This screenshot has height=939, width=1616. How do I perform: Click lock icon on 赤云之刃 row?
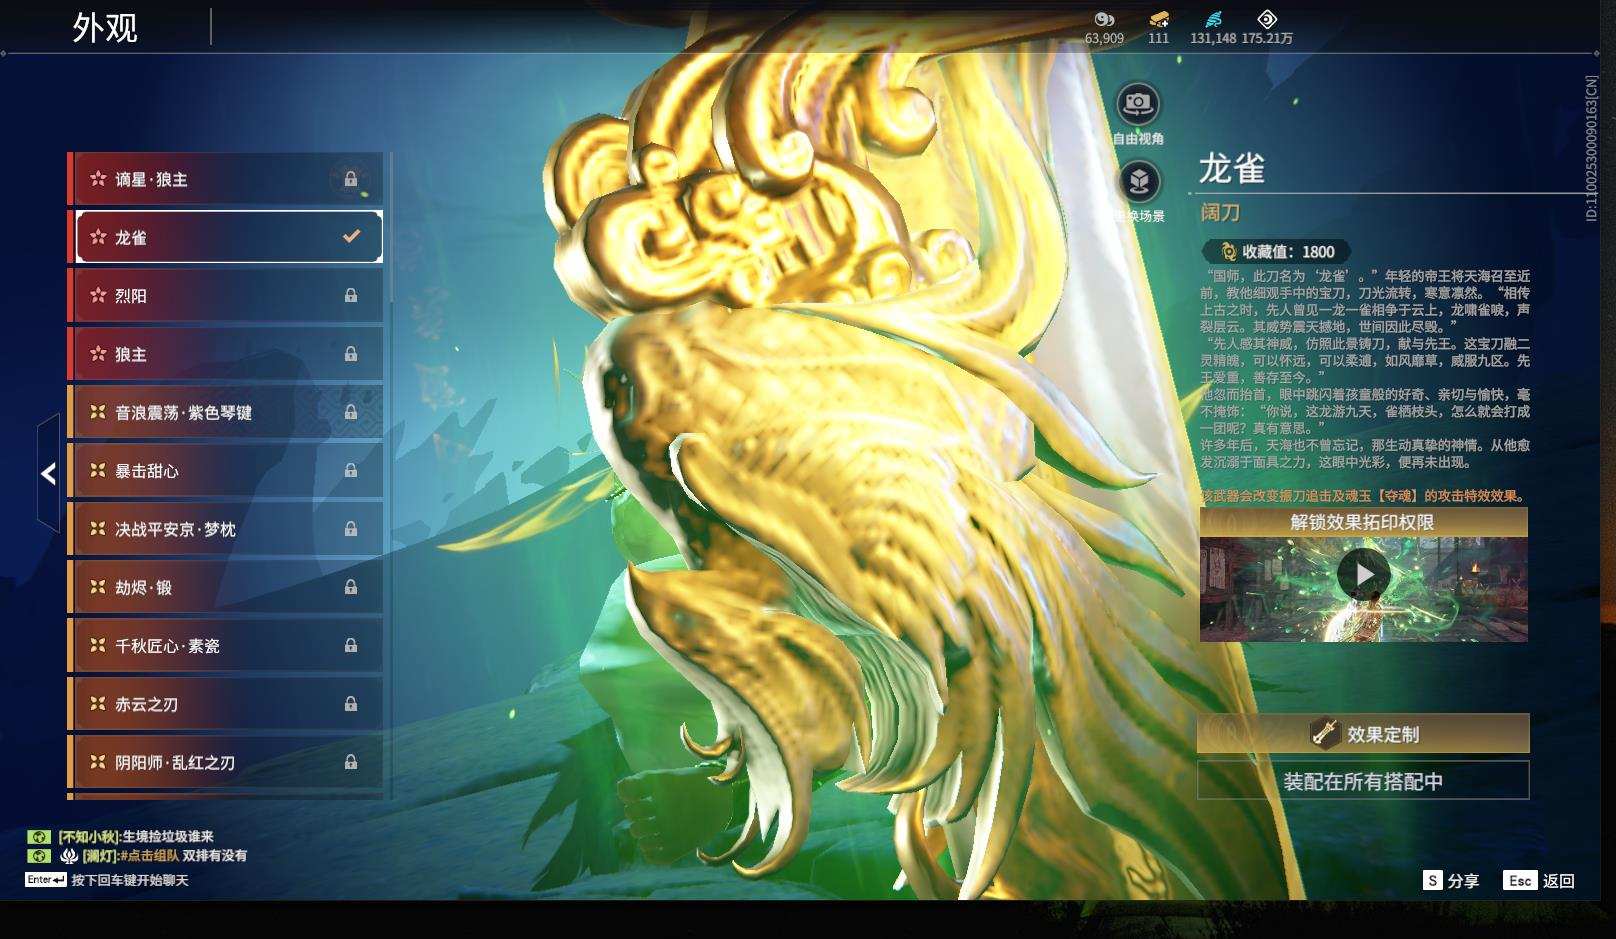click(x=351, y=704)
